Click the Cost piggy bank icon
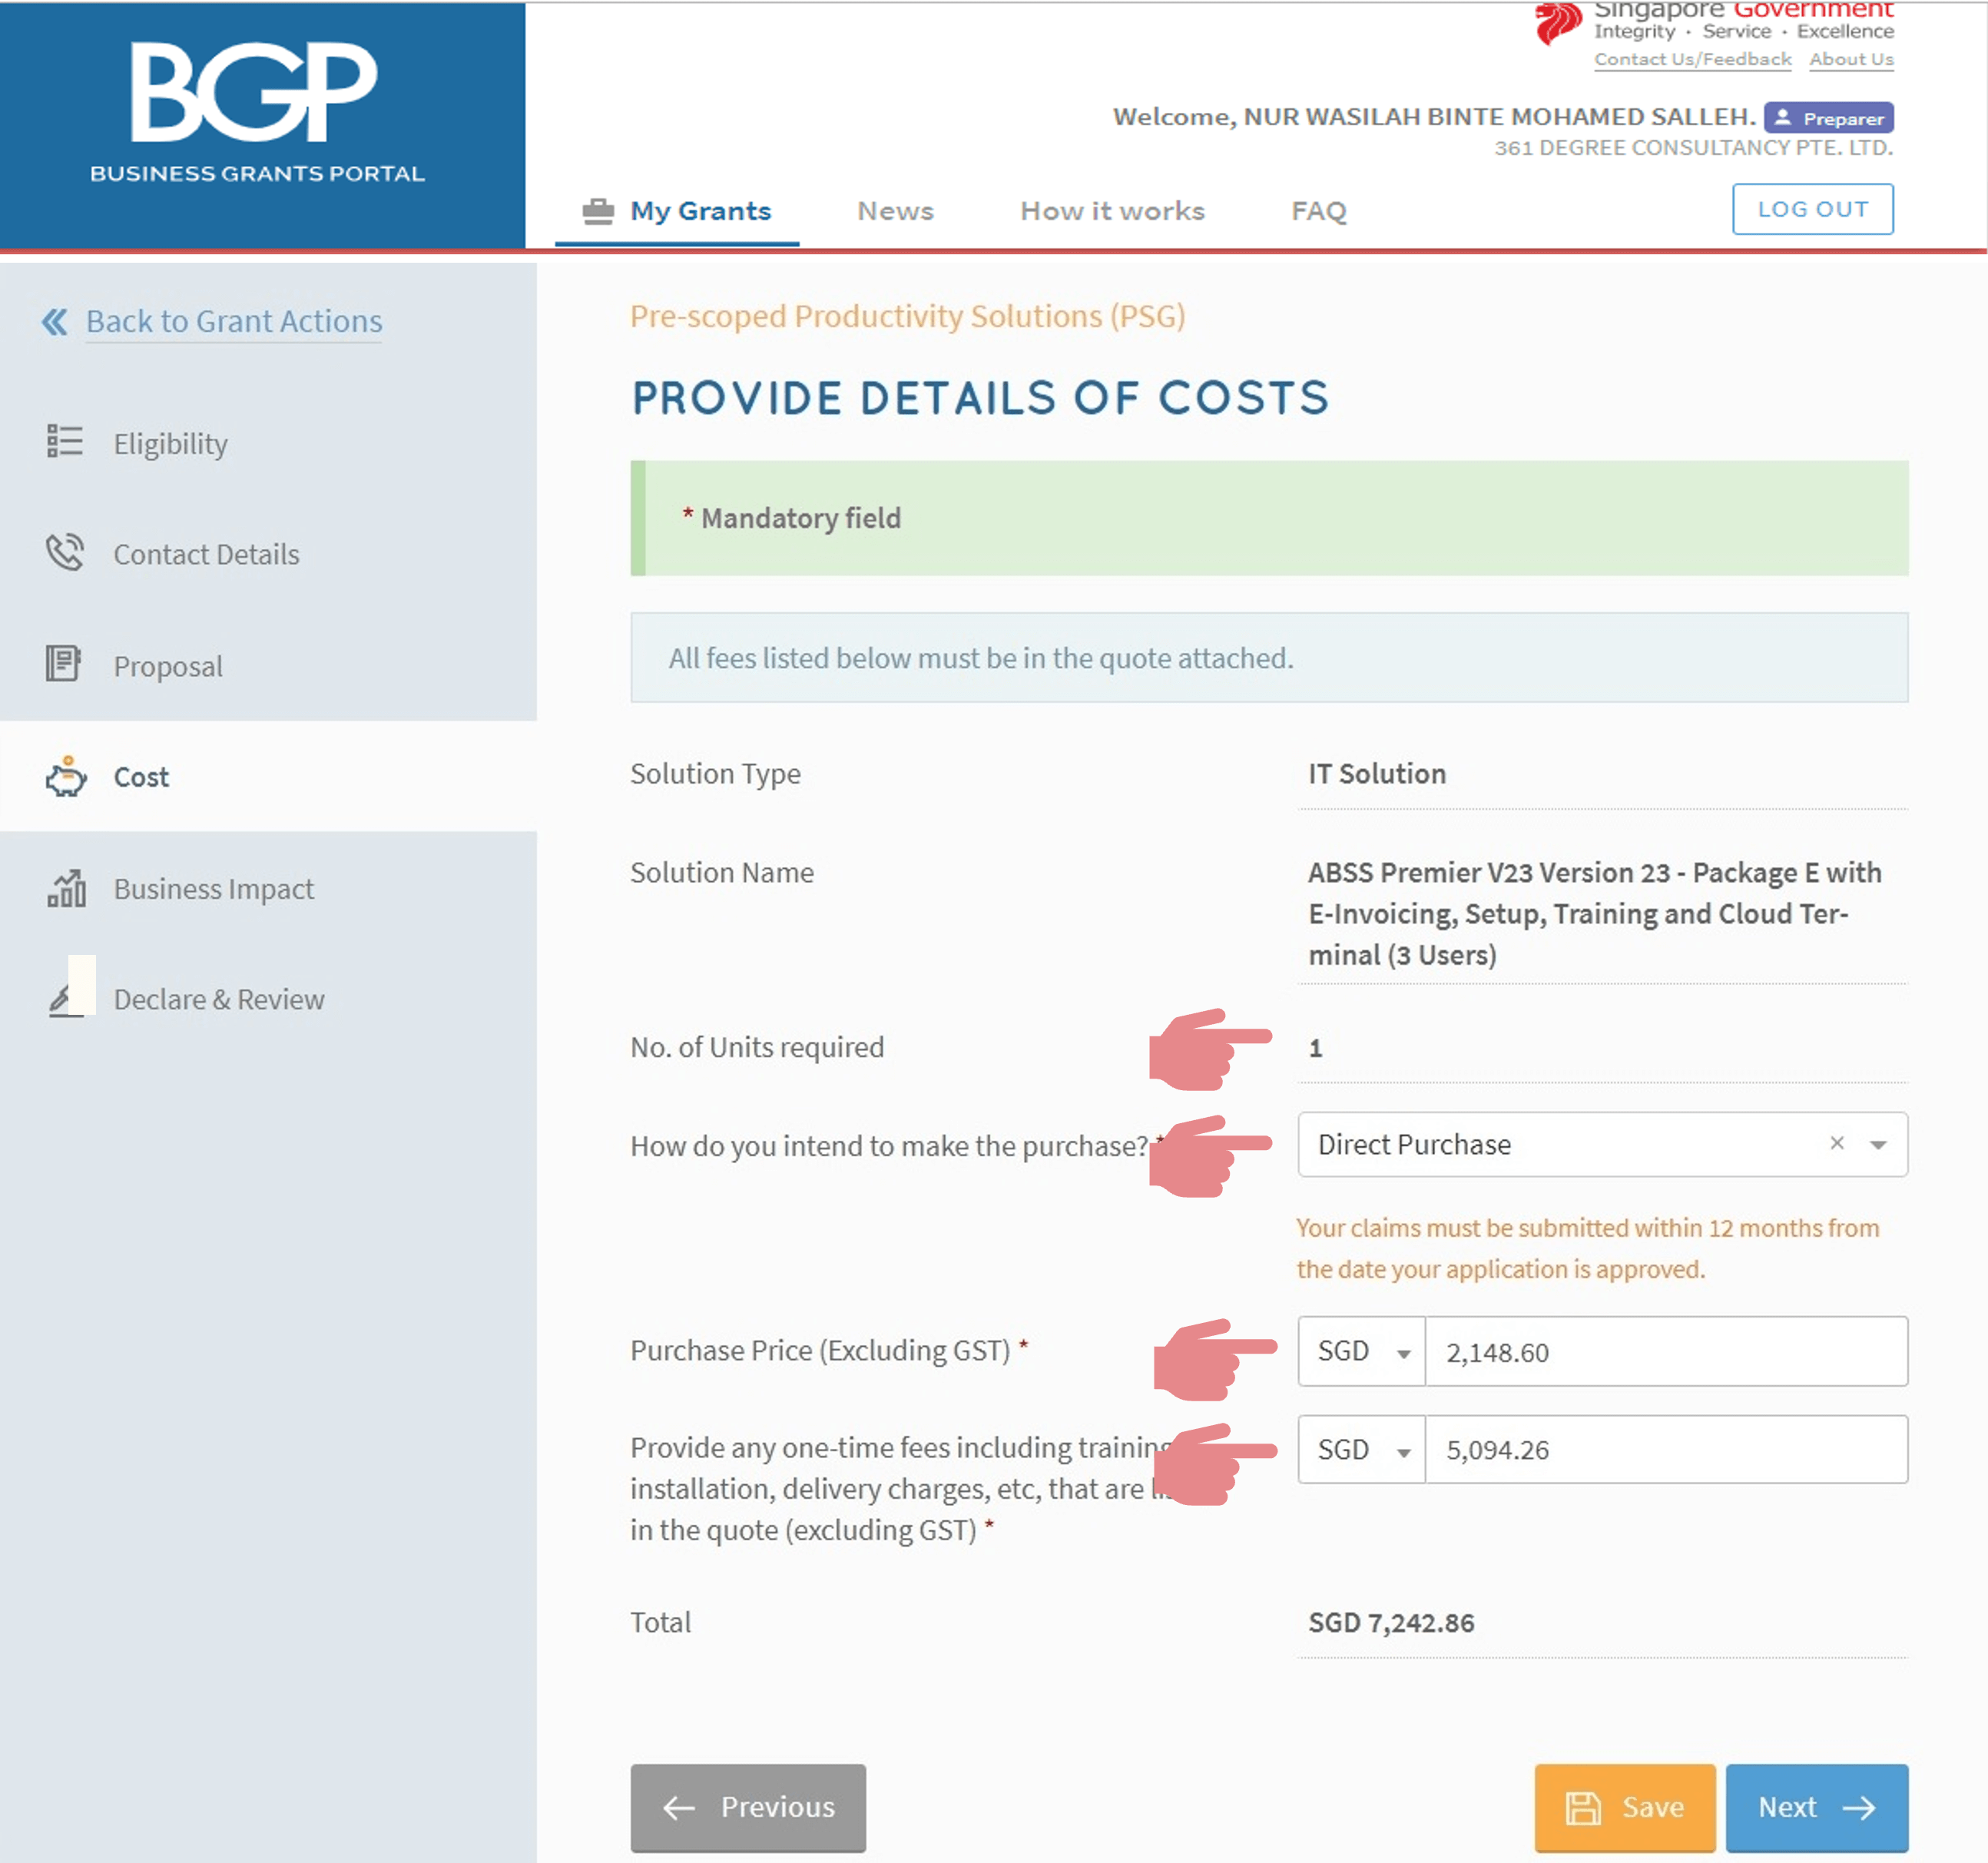Screen dimensions: 1988x1863 tap(66, 776)
